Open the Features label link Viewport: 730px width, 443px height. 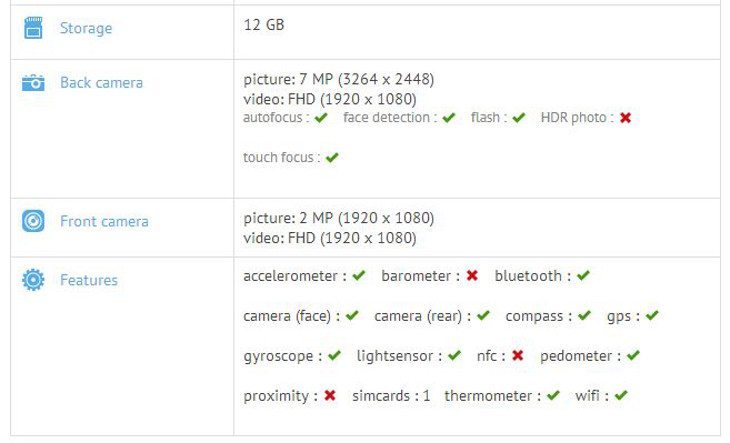click(x=89, y=280)
